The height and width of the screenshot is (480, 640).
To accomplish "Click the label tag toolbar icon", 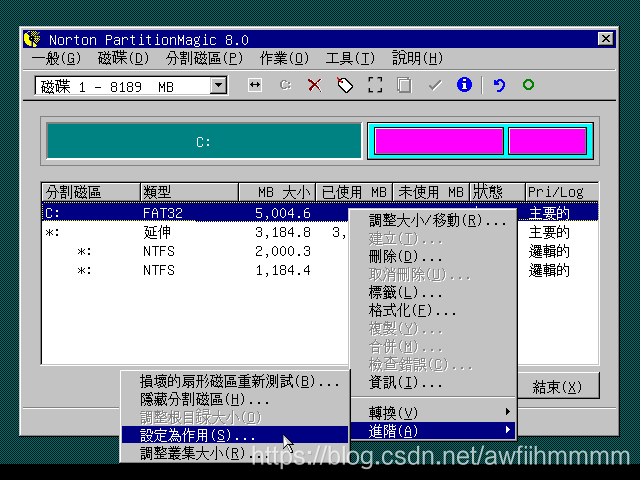I will [x=345, y=85].
